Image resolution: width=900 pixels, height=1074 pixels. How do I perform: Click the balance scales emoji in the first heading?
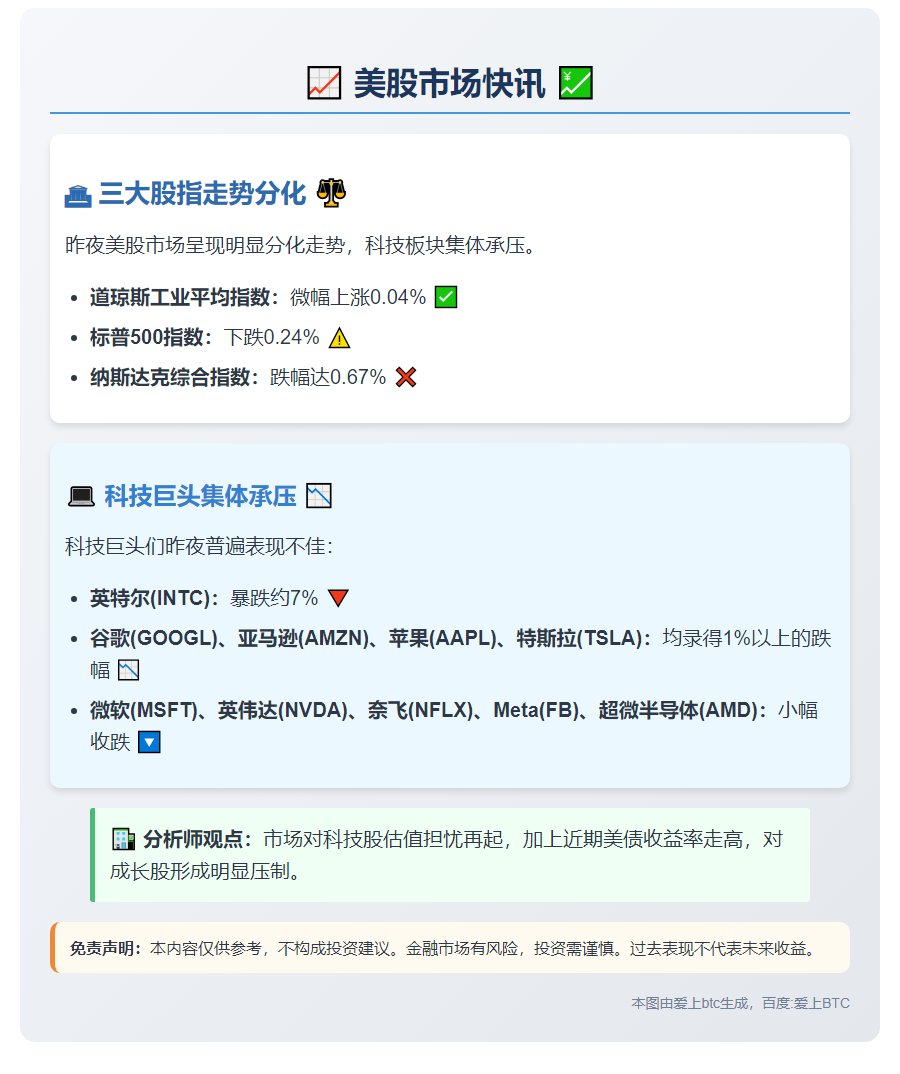tap(330, 193)
